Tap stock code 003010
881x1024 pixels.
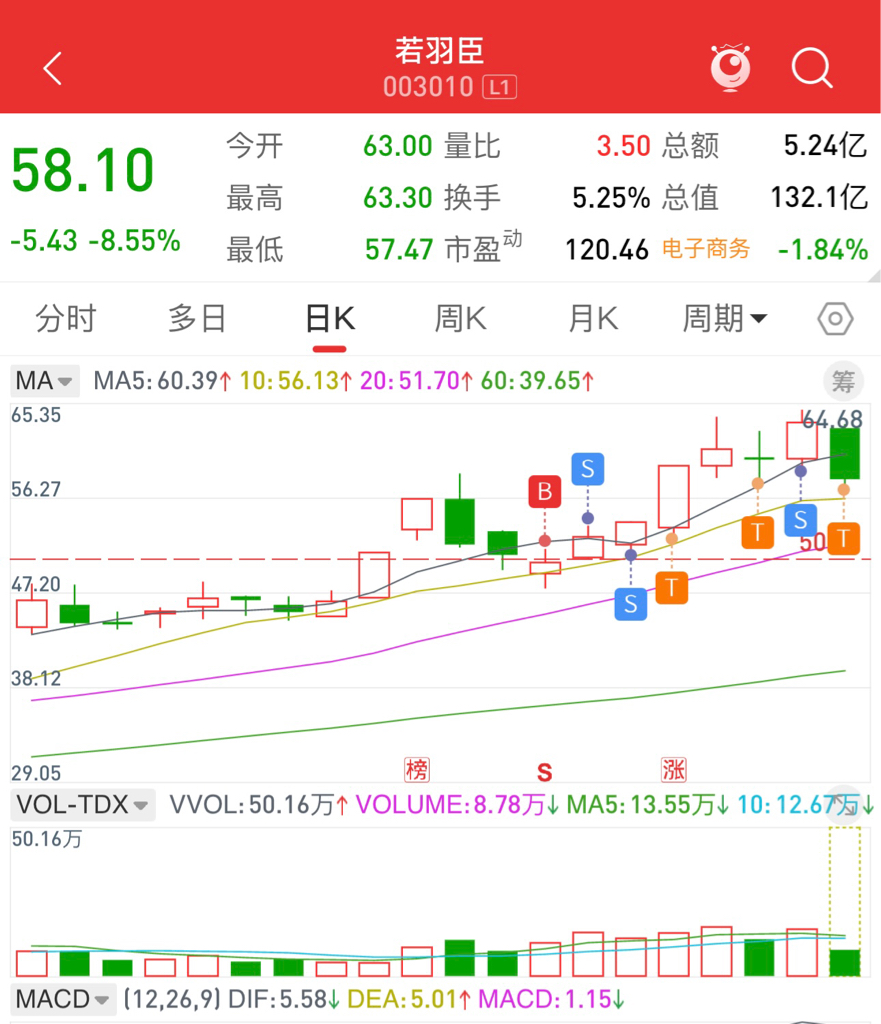tap(428, 88)
